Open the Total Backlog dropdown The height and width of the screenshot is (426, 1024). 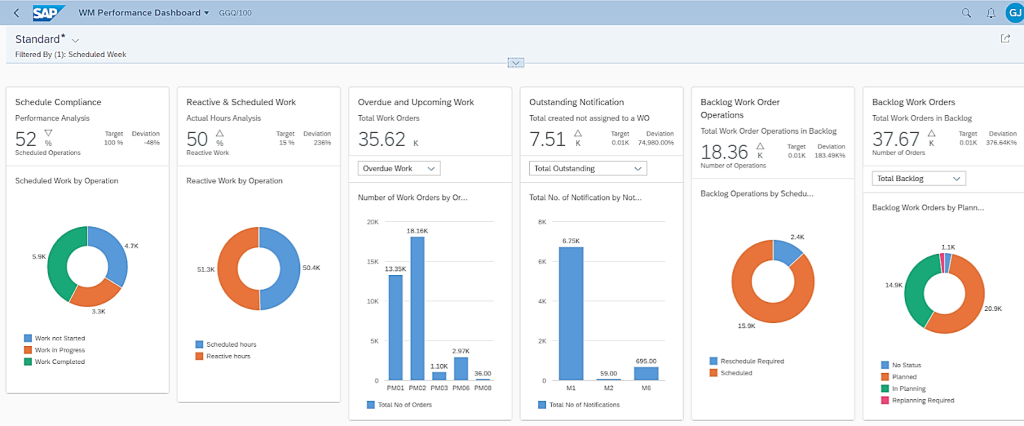click(918, 178)
